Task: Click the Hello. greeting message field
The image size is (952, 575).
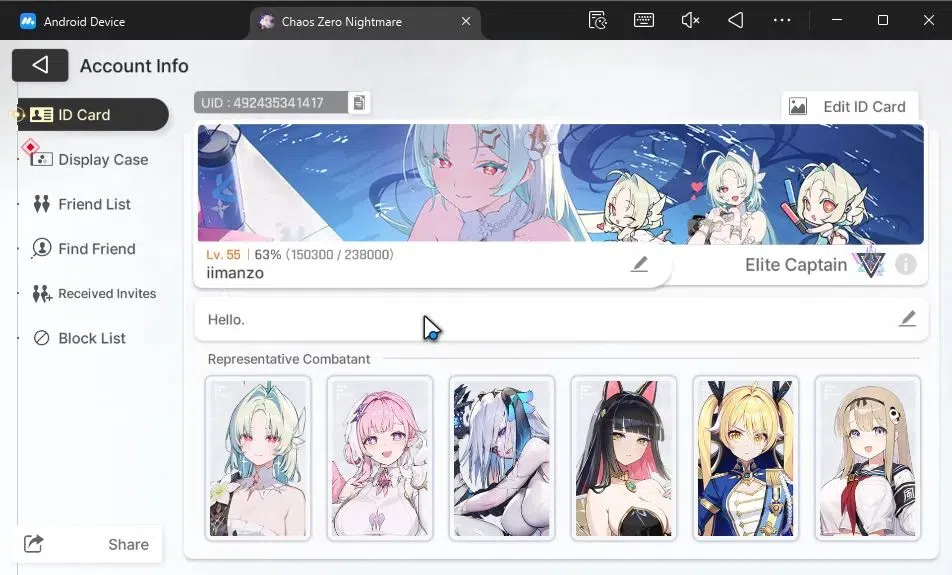Action: [561, 319]
